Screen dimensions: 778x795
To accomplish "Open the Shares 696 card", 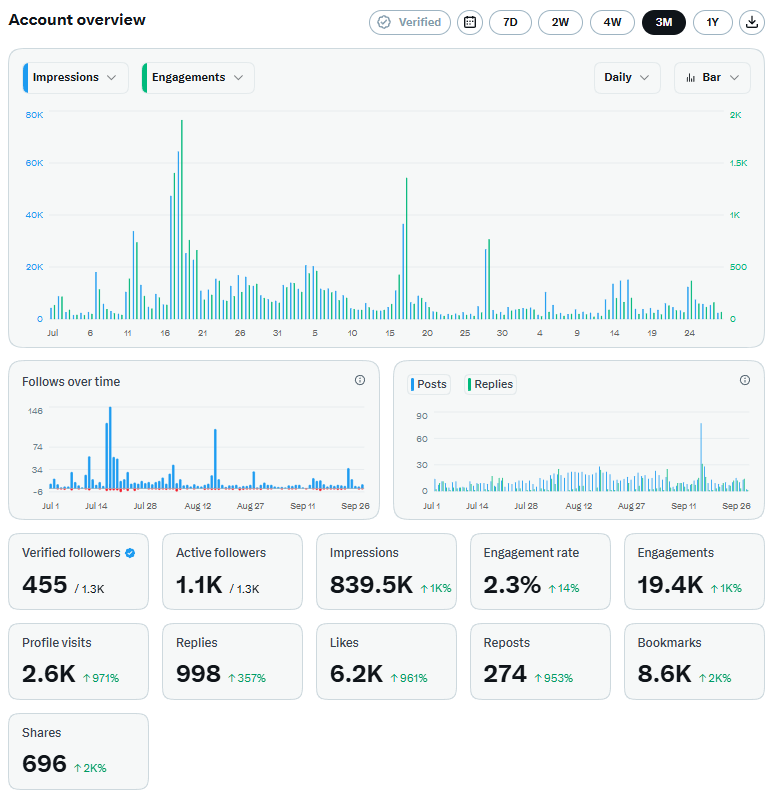I will click(x=79, y=751).
